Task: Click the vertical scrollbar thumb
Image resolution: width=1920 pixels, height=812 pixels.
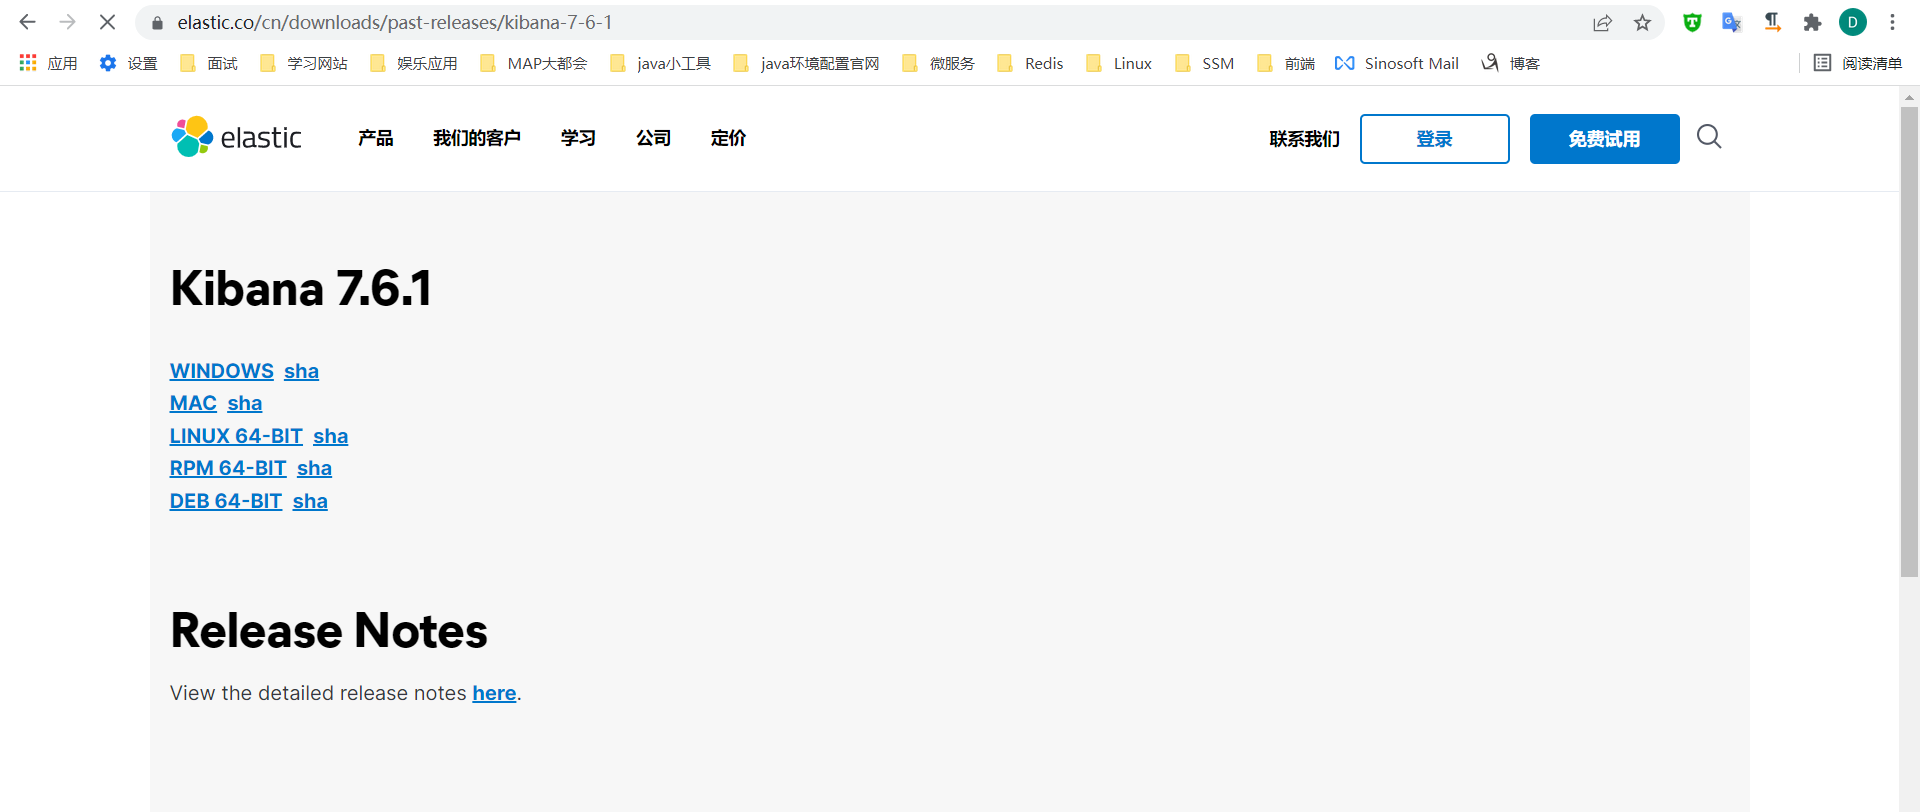Action: (x=1909, y=342)
